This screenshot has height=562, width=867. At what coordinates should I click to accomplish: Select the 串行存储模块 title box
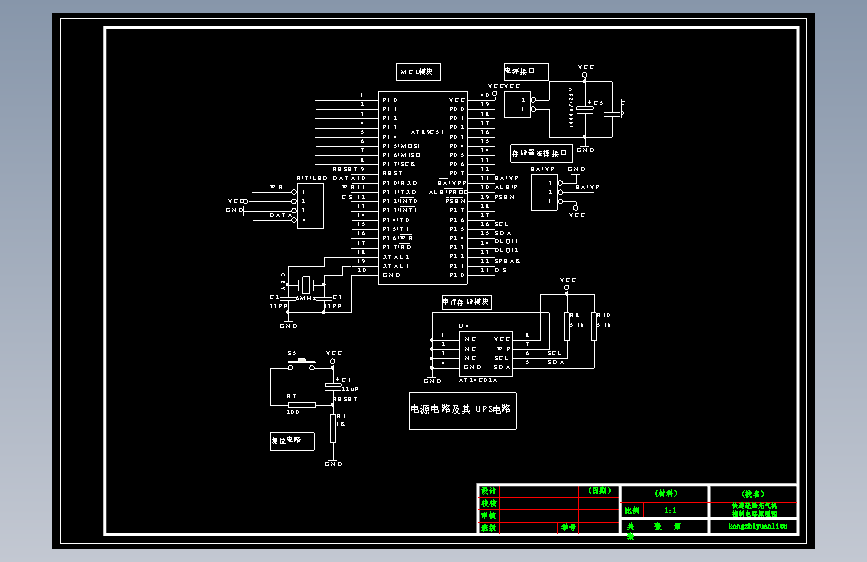coord(467,302)
